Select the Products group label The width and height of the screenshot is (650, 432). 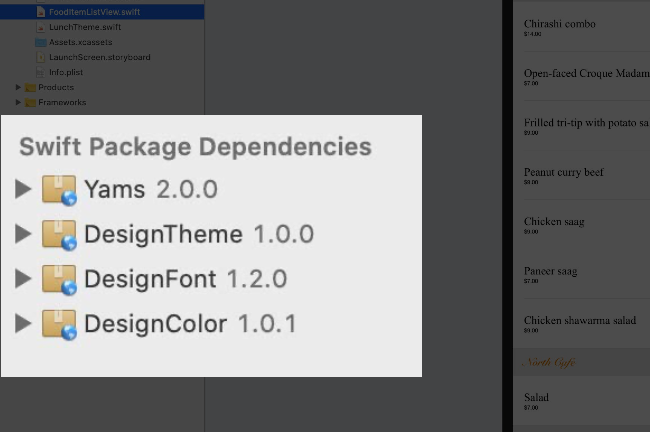tap(56, 87)
